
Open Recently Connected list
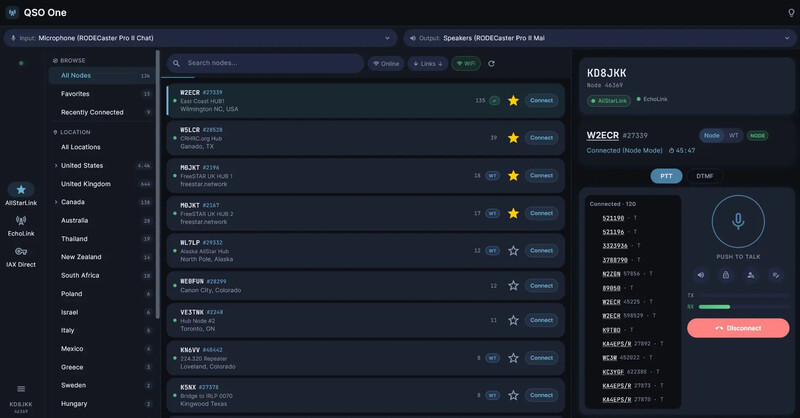coord(102,112)
